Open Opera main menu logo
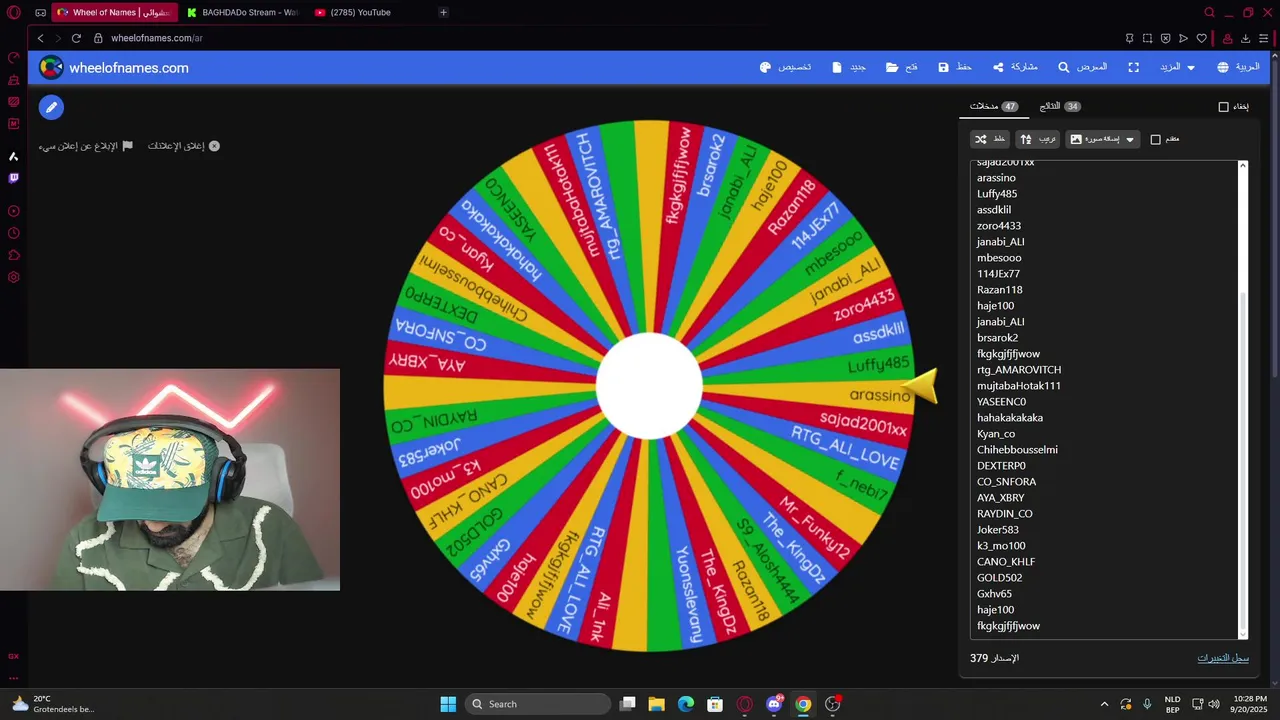The width and height of the screenshot is (1280, 720). click(14, 12)
